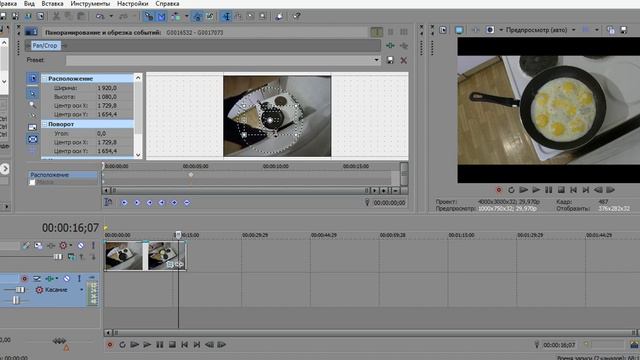Open the Preset combo box in Pan/Crop

point(223,60)
